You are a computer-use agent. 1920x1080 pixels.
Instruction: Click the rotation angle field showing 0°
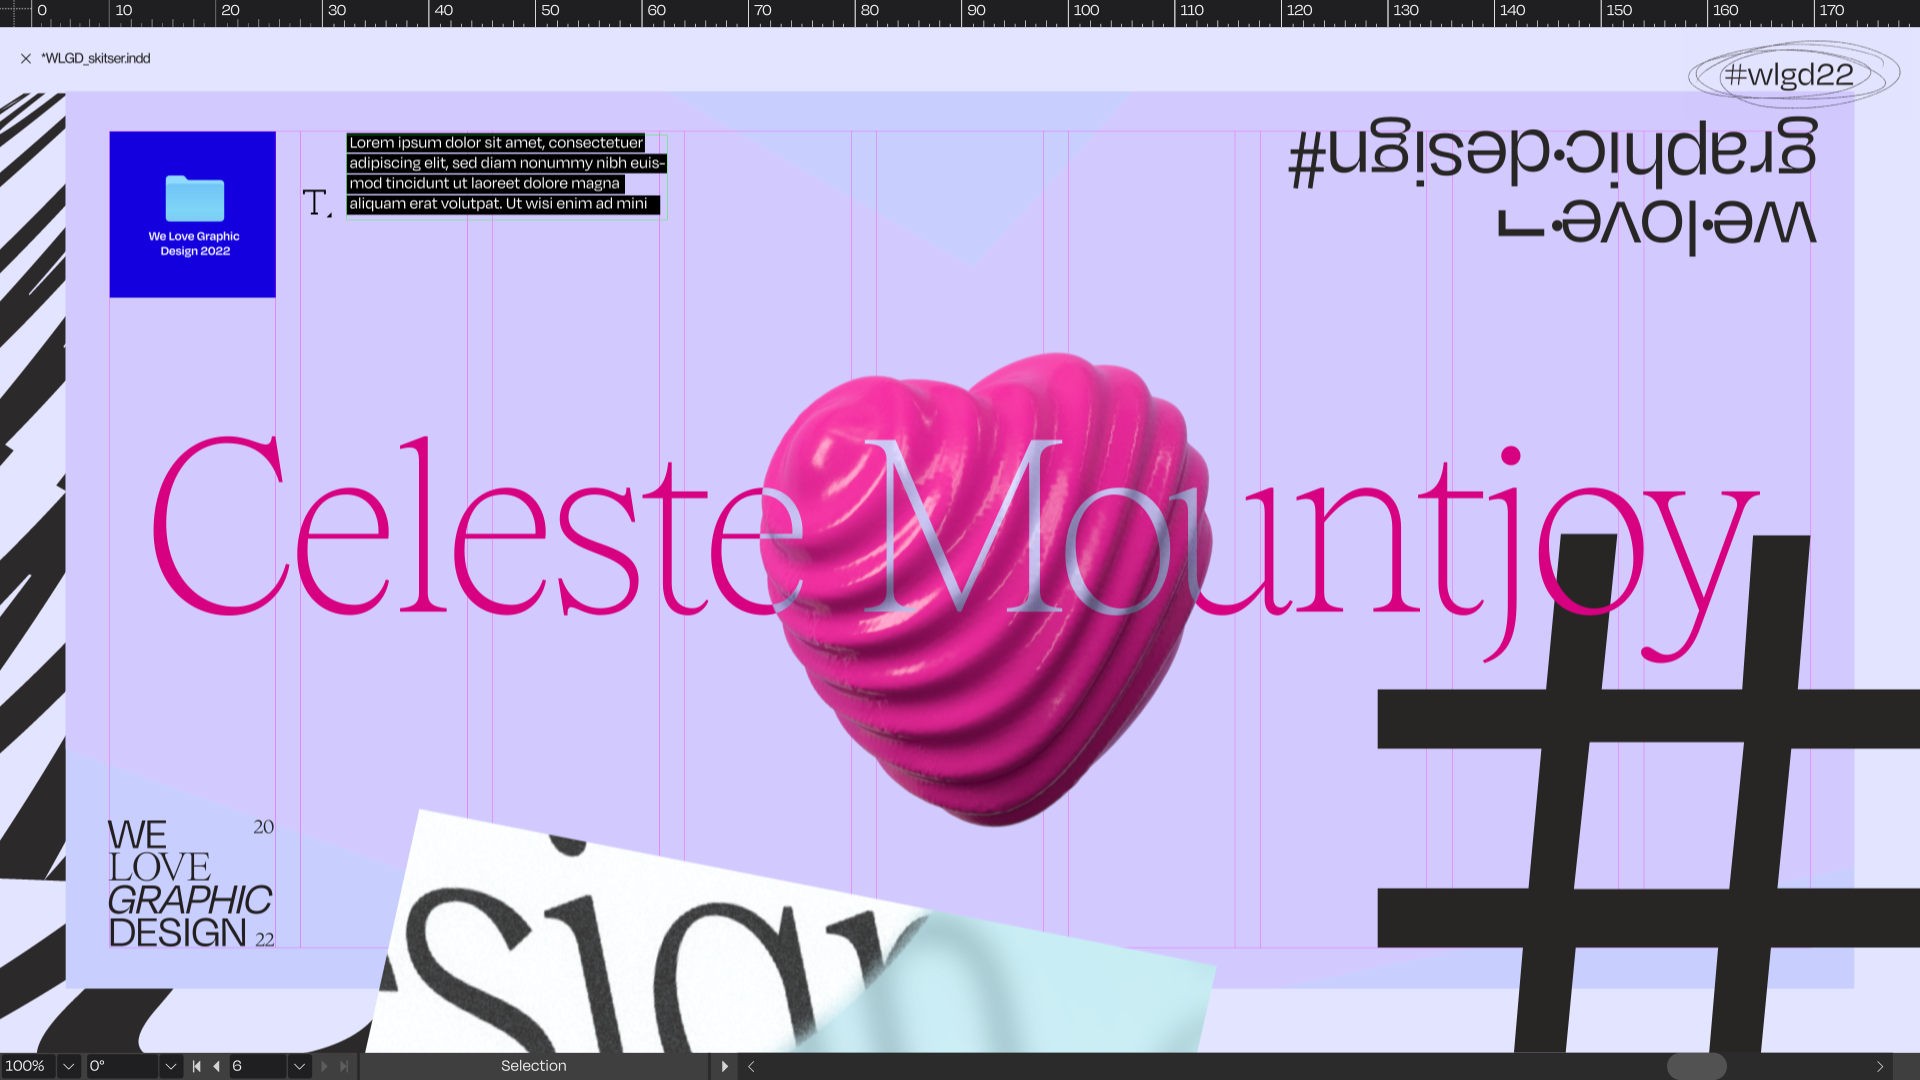121,1066
